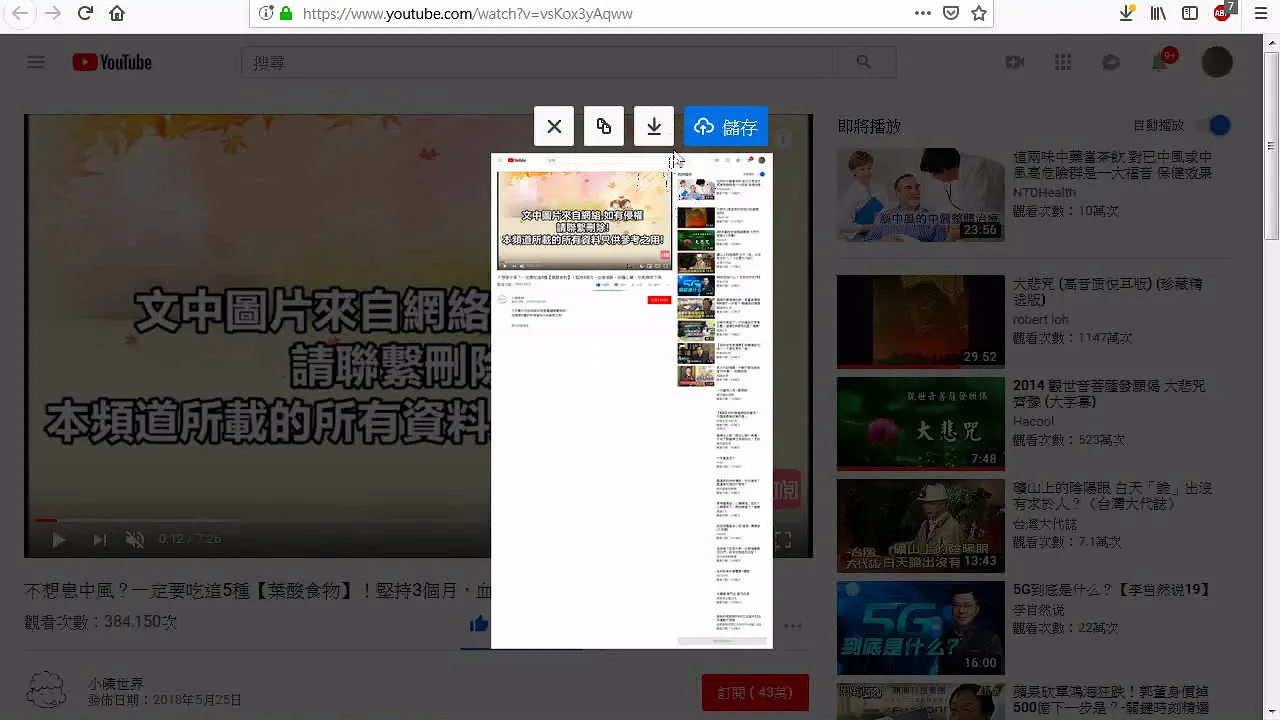
Task: Open the YouTube account avatar menu
Action: (x=1217, y=62)
